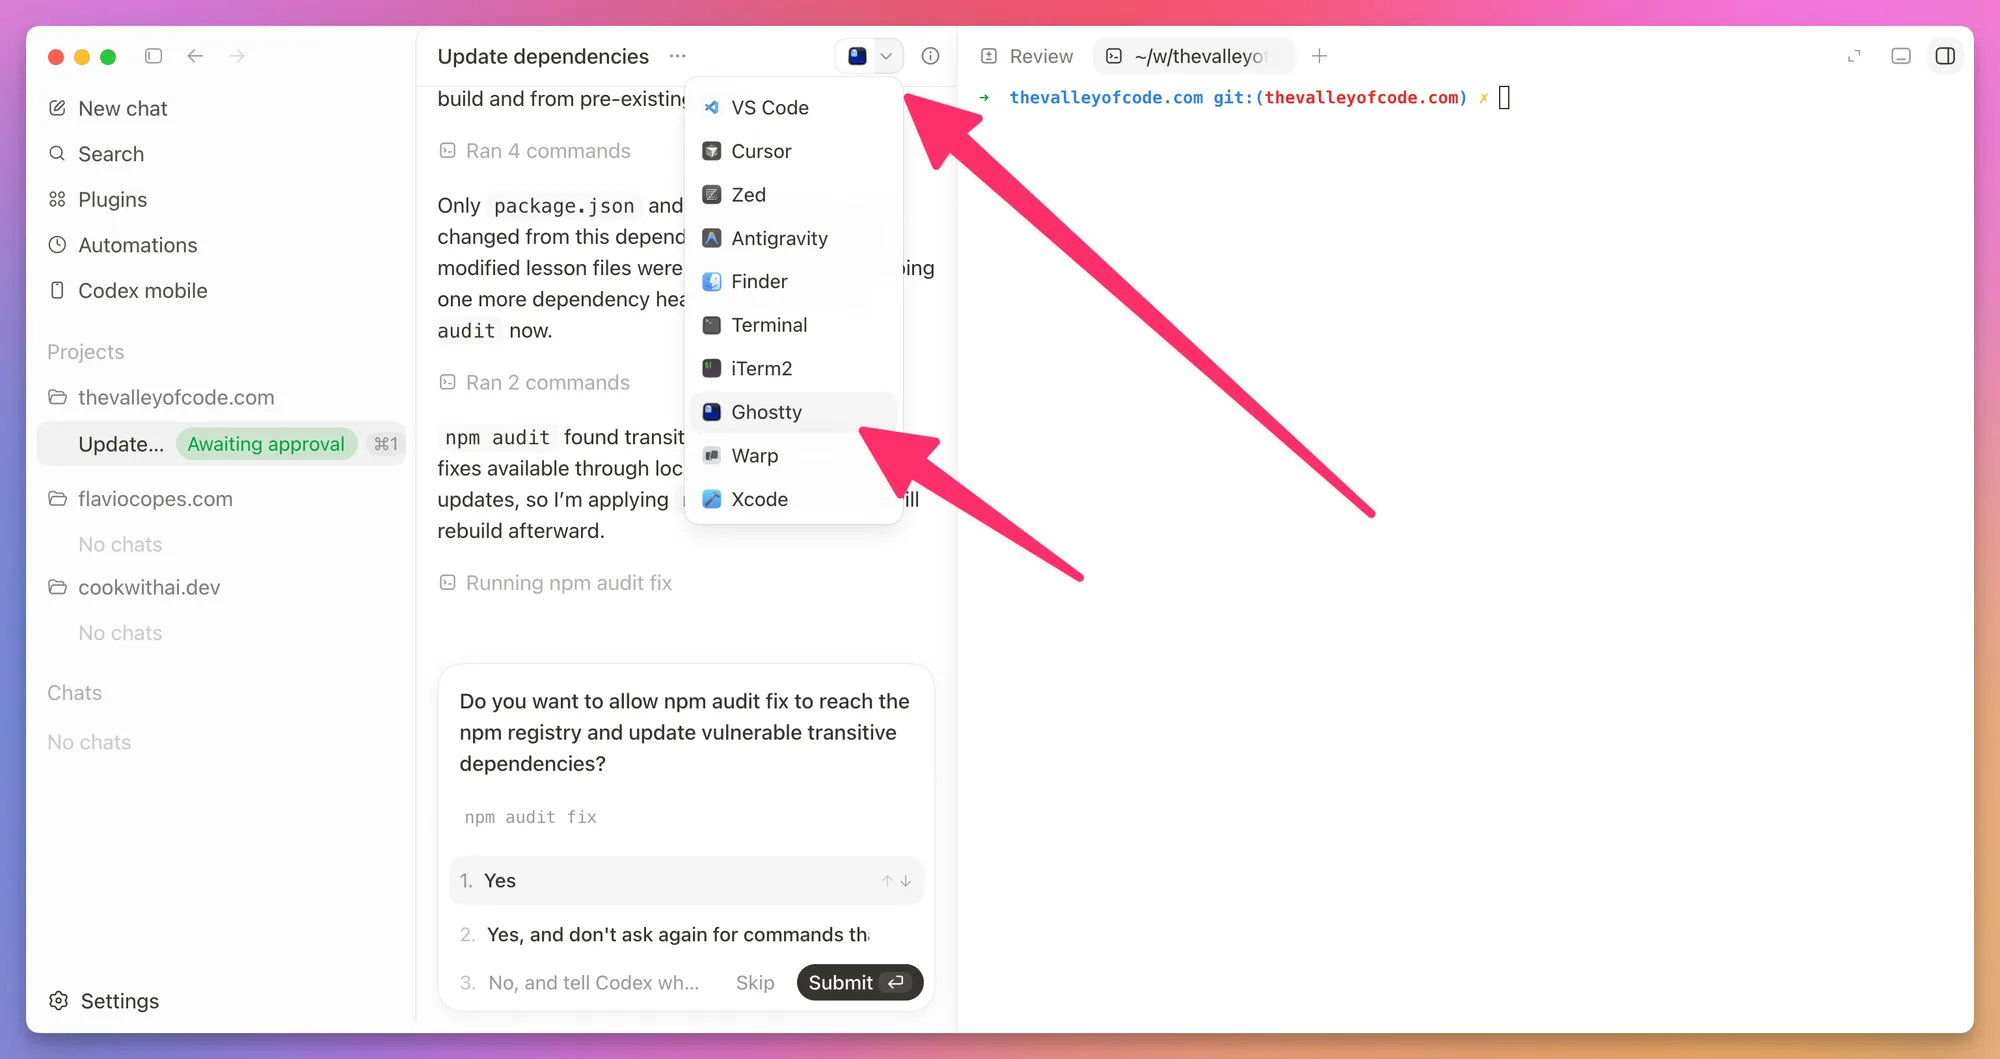2000x1059 pixels.
Task: Choose Xcode from the menu
Action: [794, 499]
